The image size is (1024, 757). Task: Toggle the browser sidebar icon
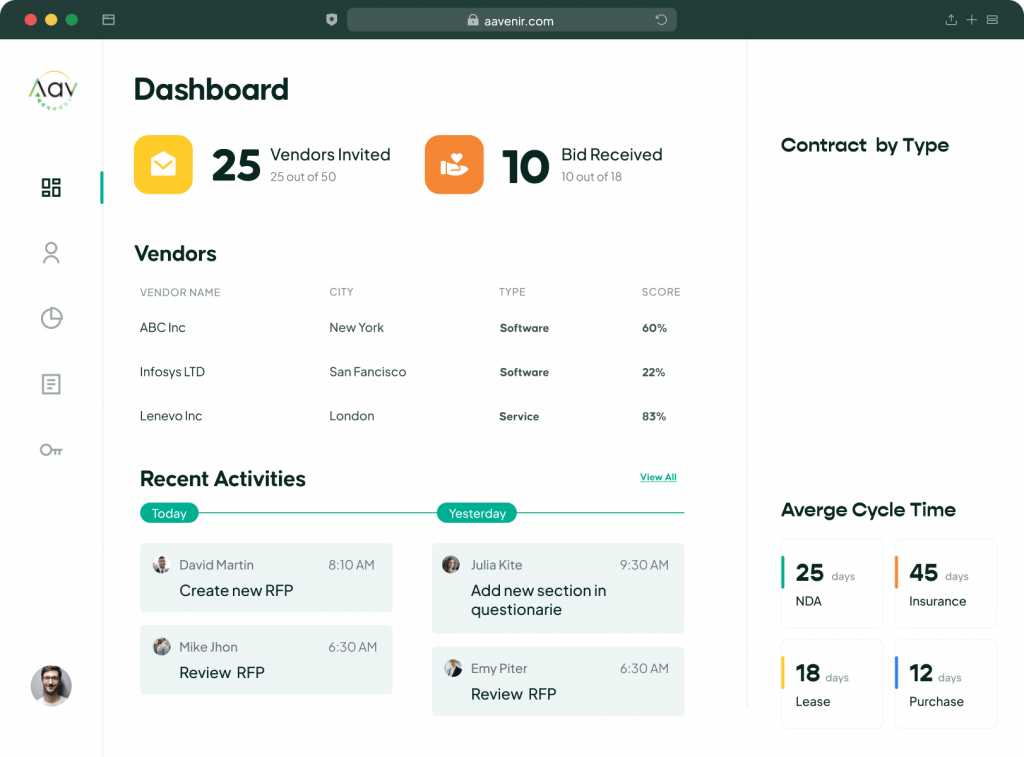(108, 20)
